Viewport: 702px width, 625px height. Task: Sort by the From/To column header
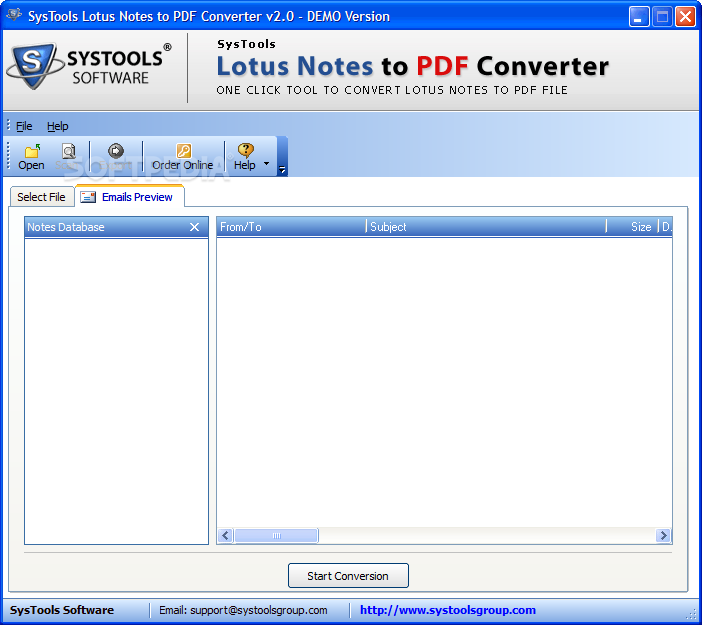292,227
